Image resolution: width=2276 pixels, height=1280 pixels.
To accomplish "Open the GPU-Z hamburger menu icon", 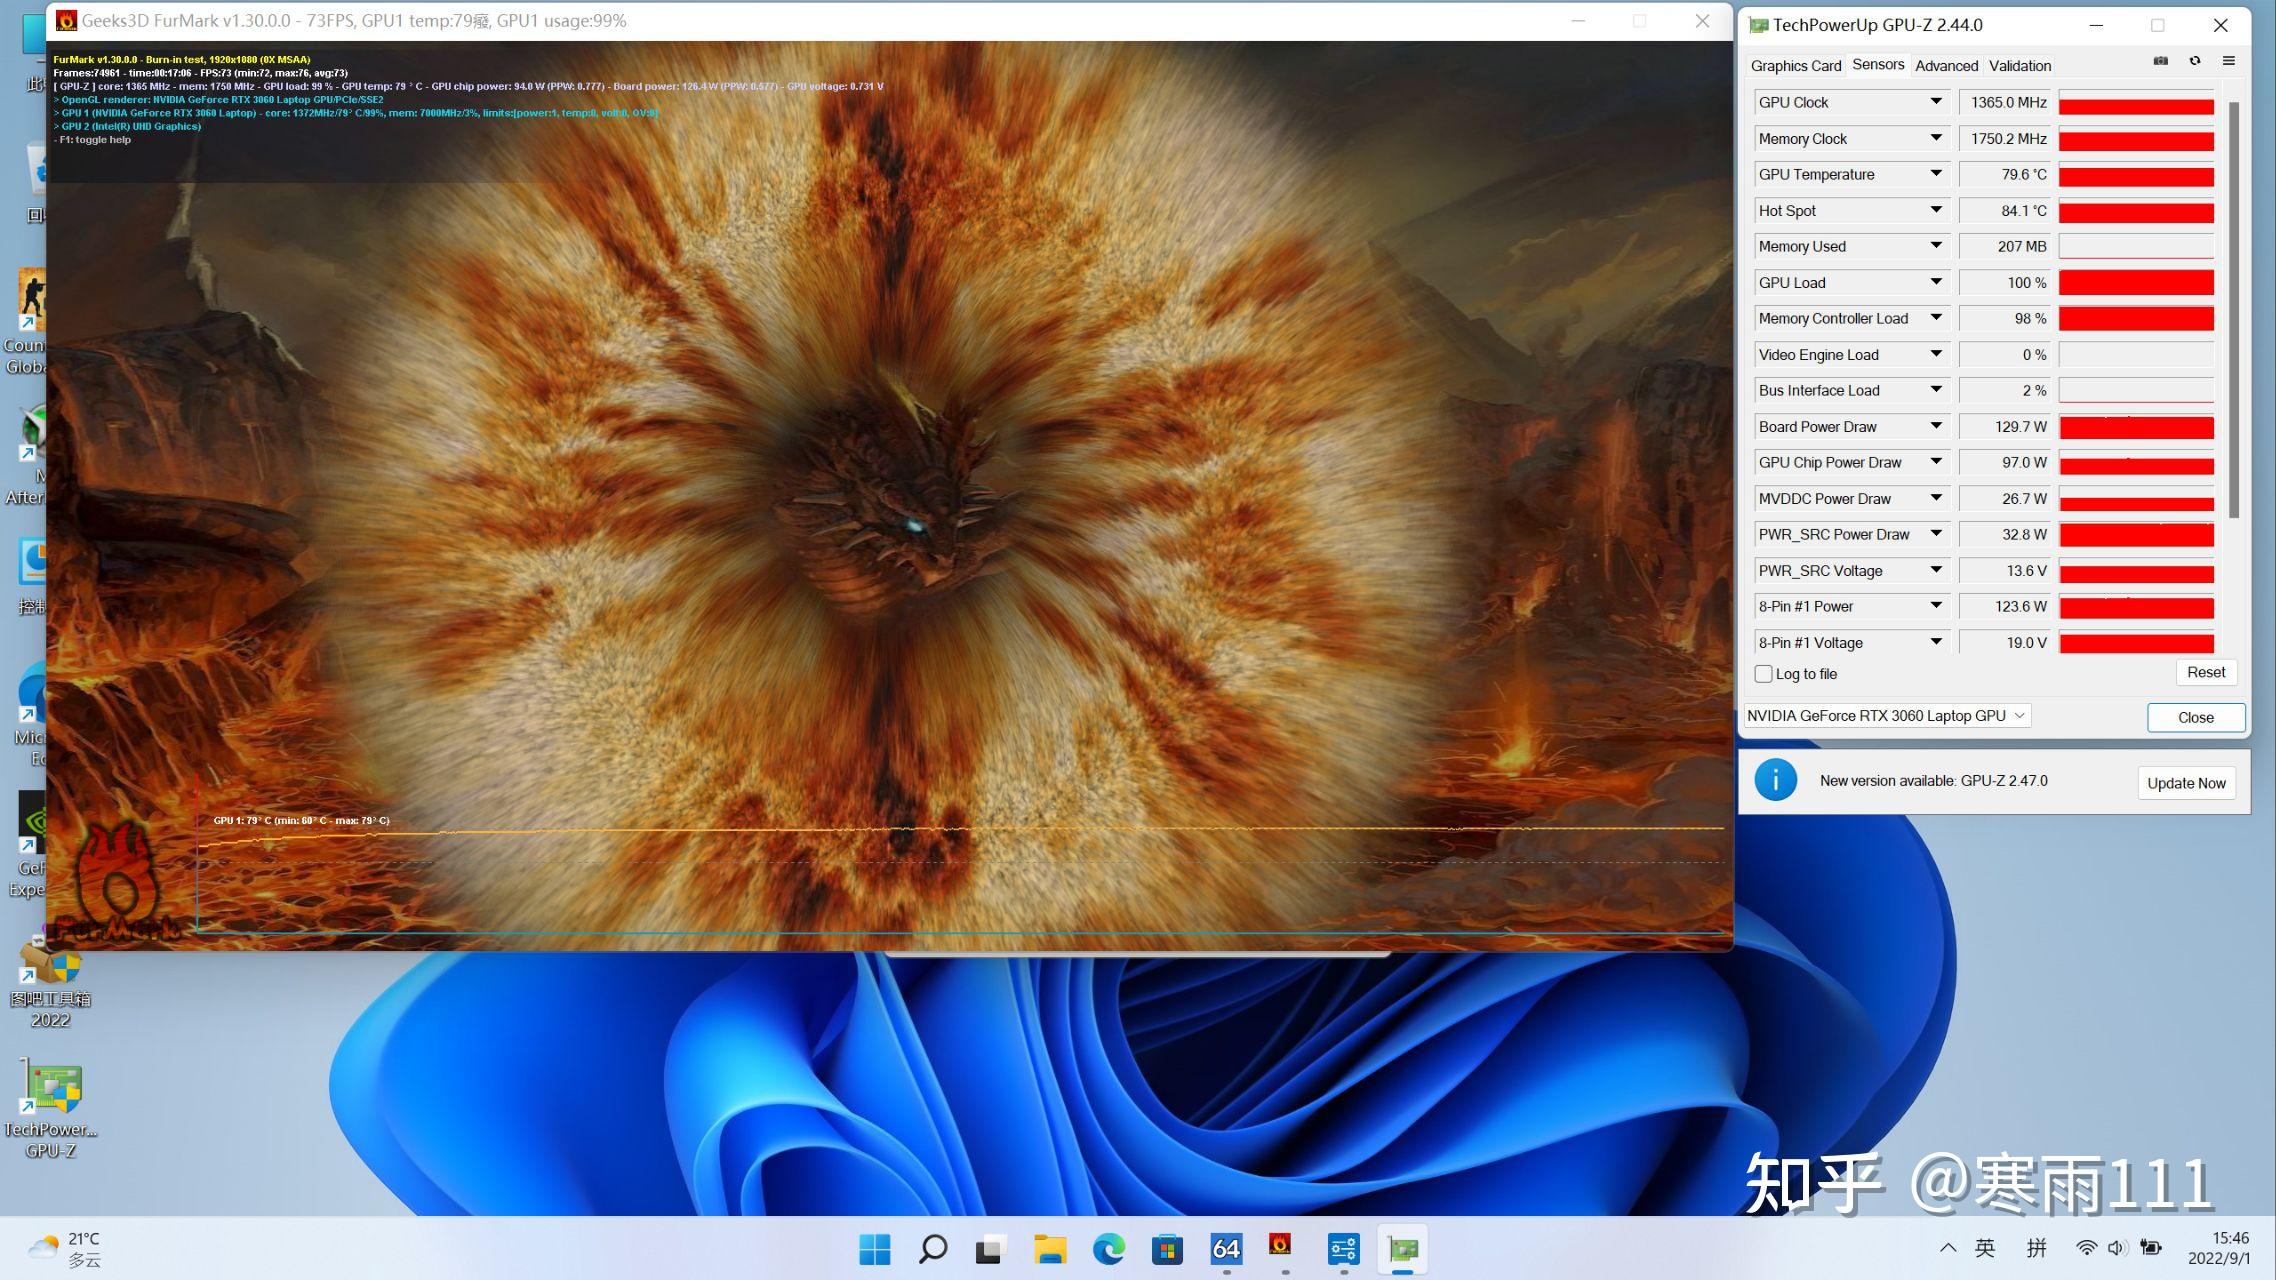I will 2228,61.
